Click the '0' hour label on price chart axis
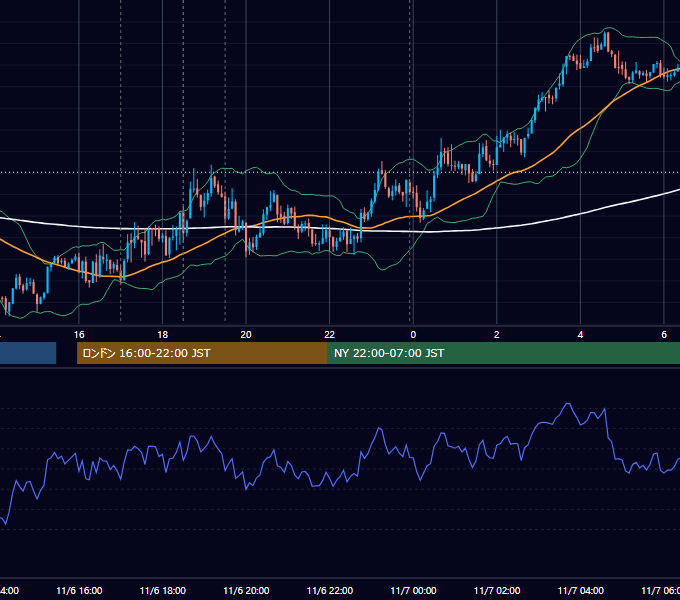Image resolution: width=680 pixels, height=600 pixels. click(413, 335)
